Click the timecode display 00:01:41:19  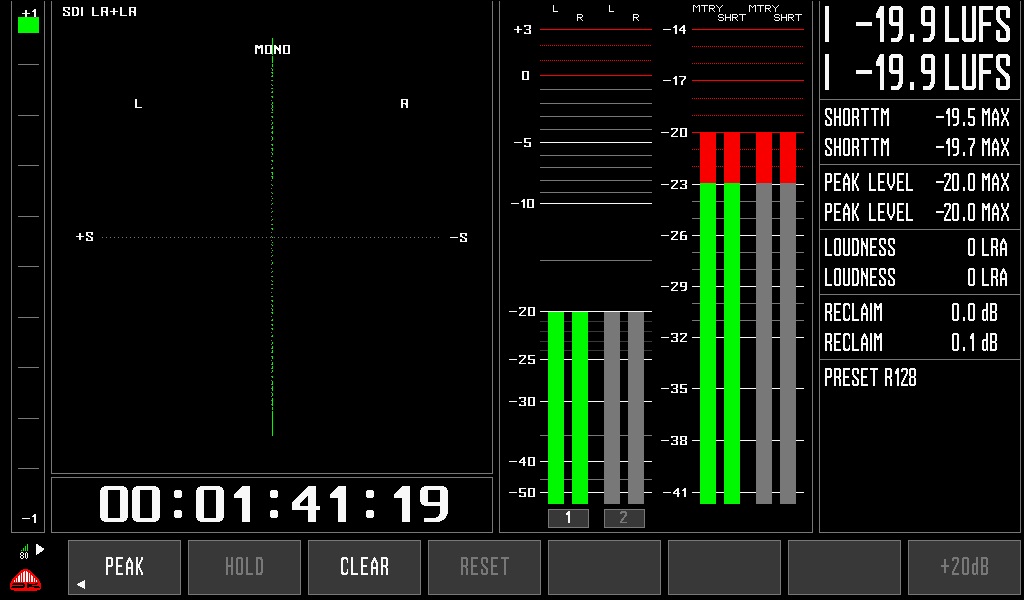272,502
